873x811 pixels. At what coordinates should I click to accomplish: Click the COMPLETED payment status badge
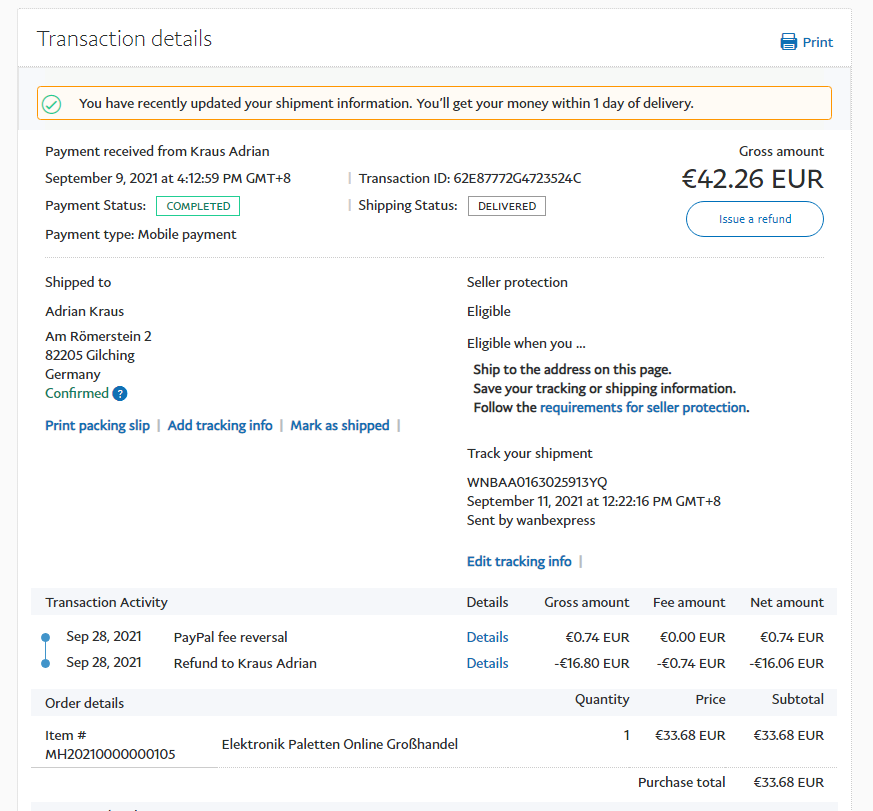198,206
